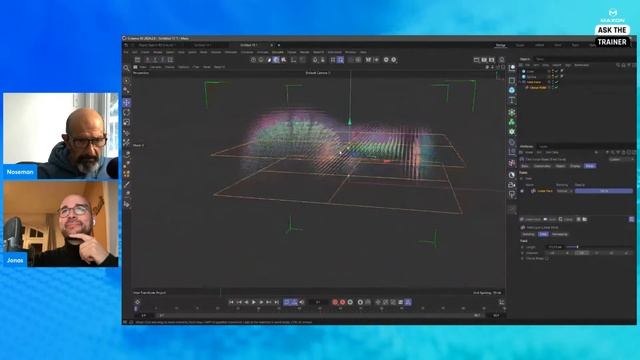Select the Move tool in left toolbar
The height and width of the screenshot is (360, 640).
pos(127,102)
